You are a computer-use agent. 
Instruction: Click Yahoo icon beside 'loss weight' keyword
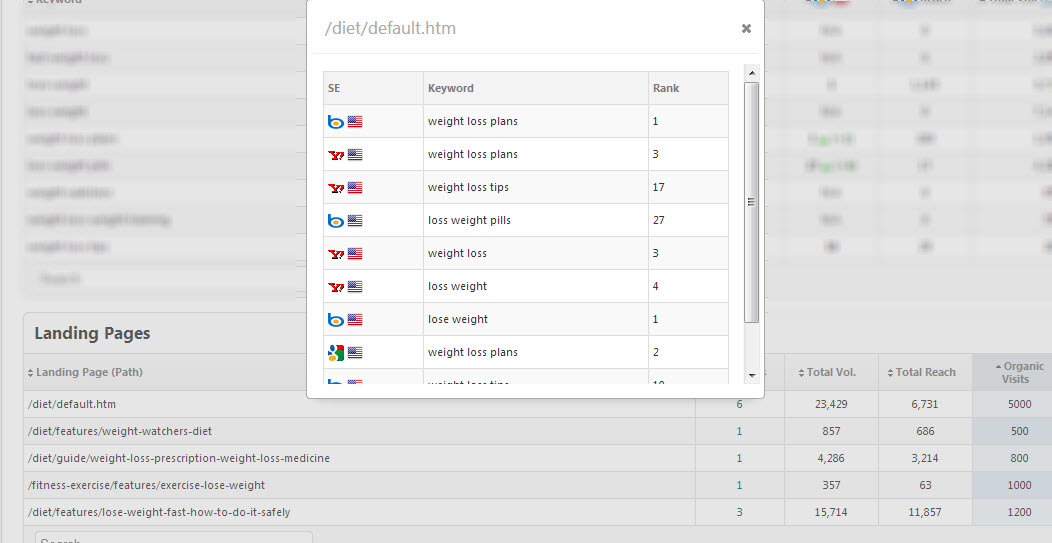point(336,286)
